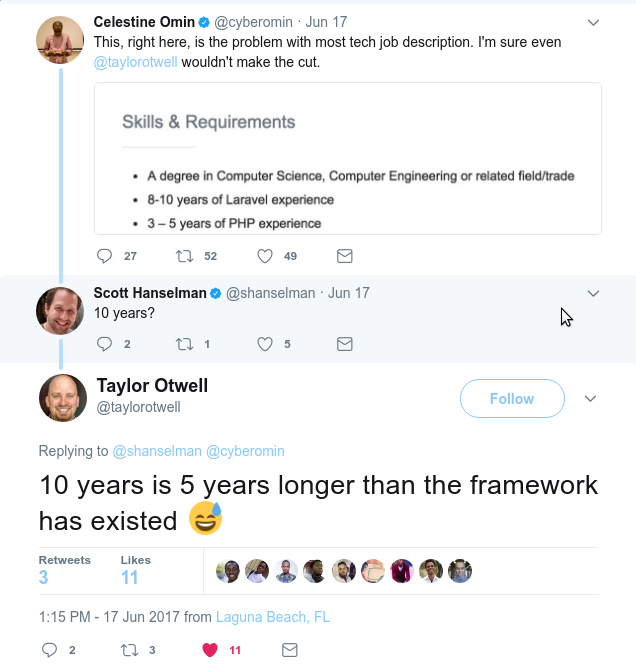
Task: Reply to Scott Hanselman's tweet
Action: [x=105, y=344]
